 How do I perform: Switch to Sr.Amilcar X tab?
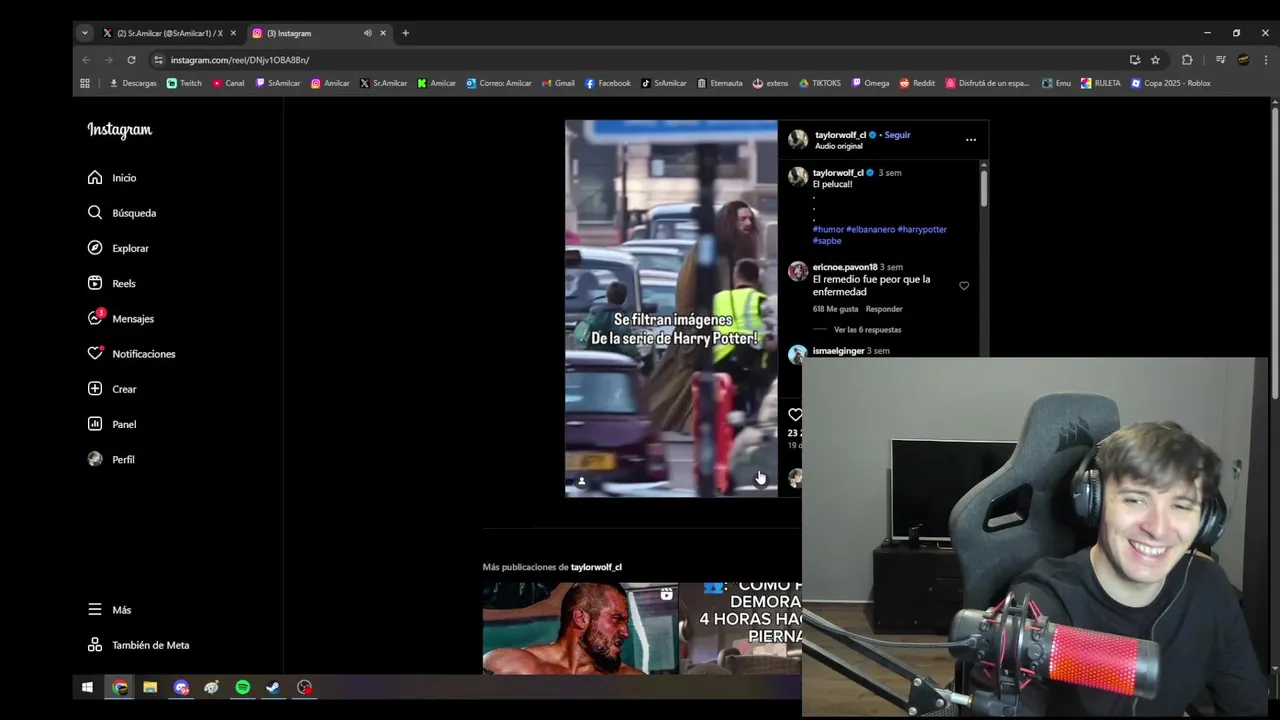168,33
